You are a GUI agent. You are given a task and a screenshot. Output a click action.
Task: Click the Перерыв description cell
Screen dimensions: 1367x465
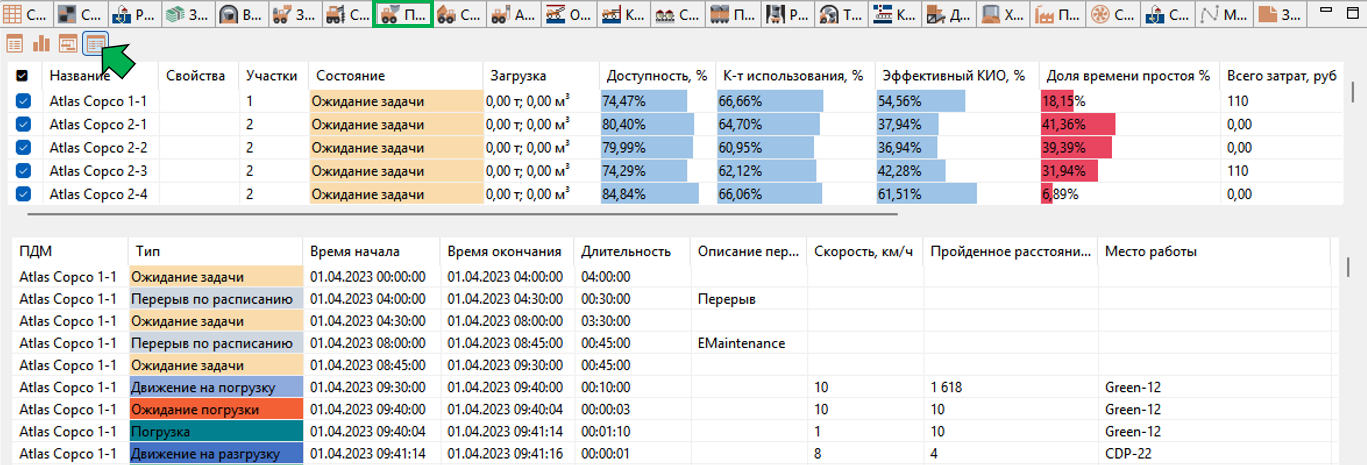click(x=748, y=299)
